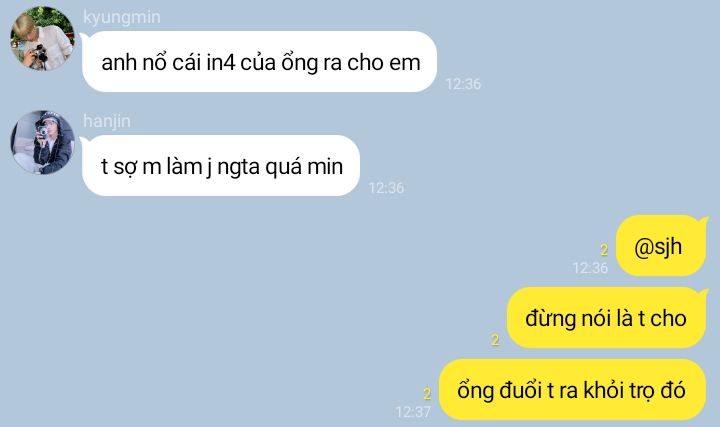This screenshot has width=720, height=427.
Task: Select the bubble 'ổng đuổi t ra khỏi trọ đó'
Action: pos(572,389)
